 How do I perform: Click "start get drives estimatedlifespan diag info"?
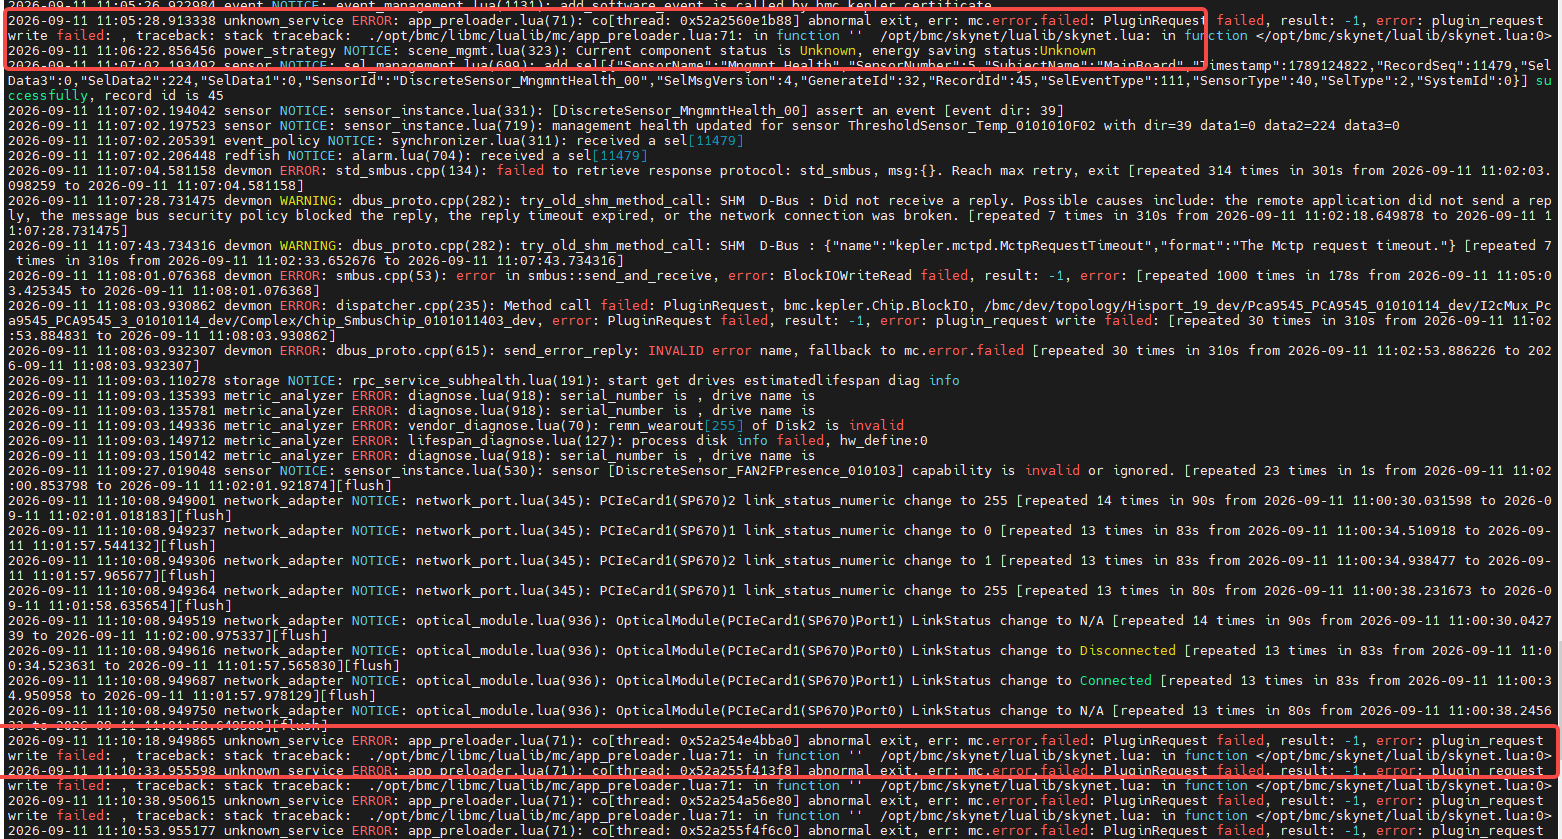click(x=783, y=381)
